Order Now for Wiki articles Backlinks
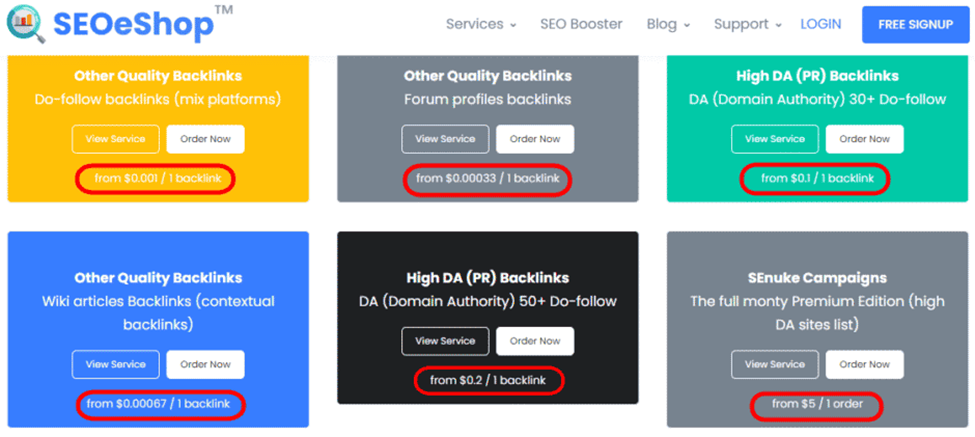 click(205, 364)
